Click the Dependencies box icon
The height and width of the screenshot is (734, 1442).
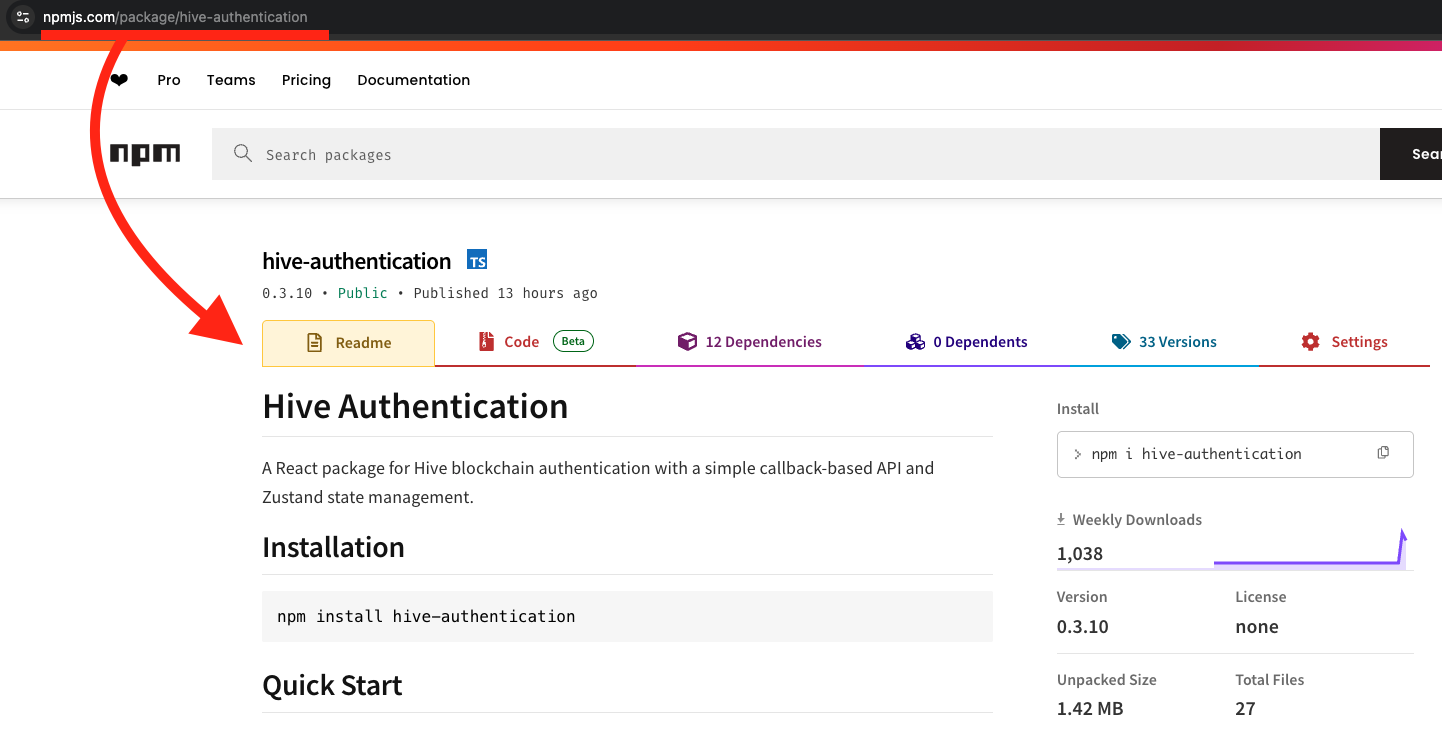[x=687, y=342]
